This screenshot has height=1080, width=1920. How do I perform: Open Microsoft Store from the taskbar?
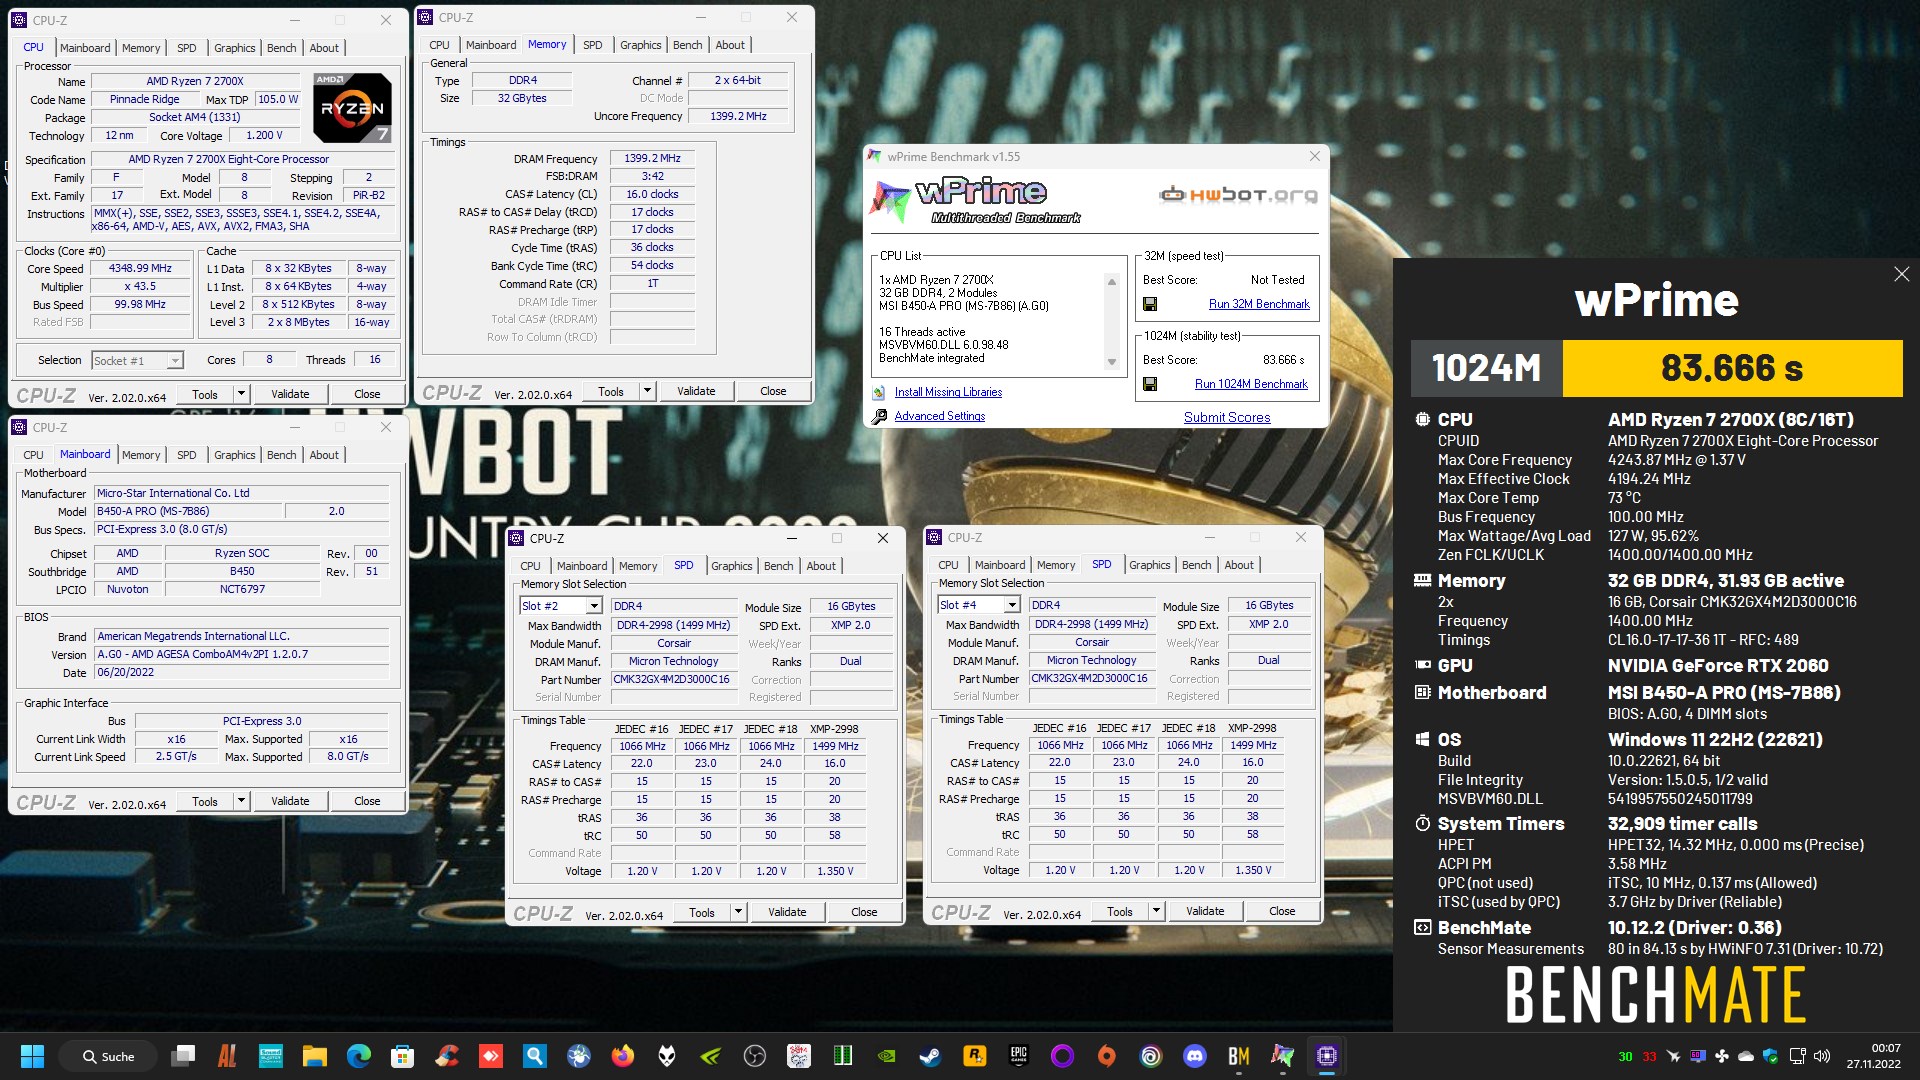point(403,1056)
